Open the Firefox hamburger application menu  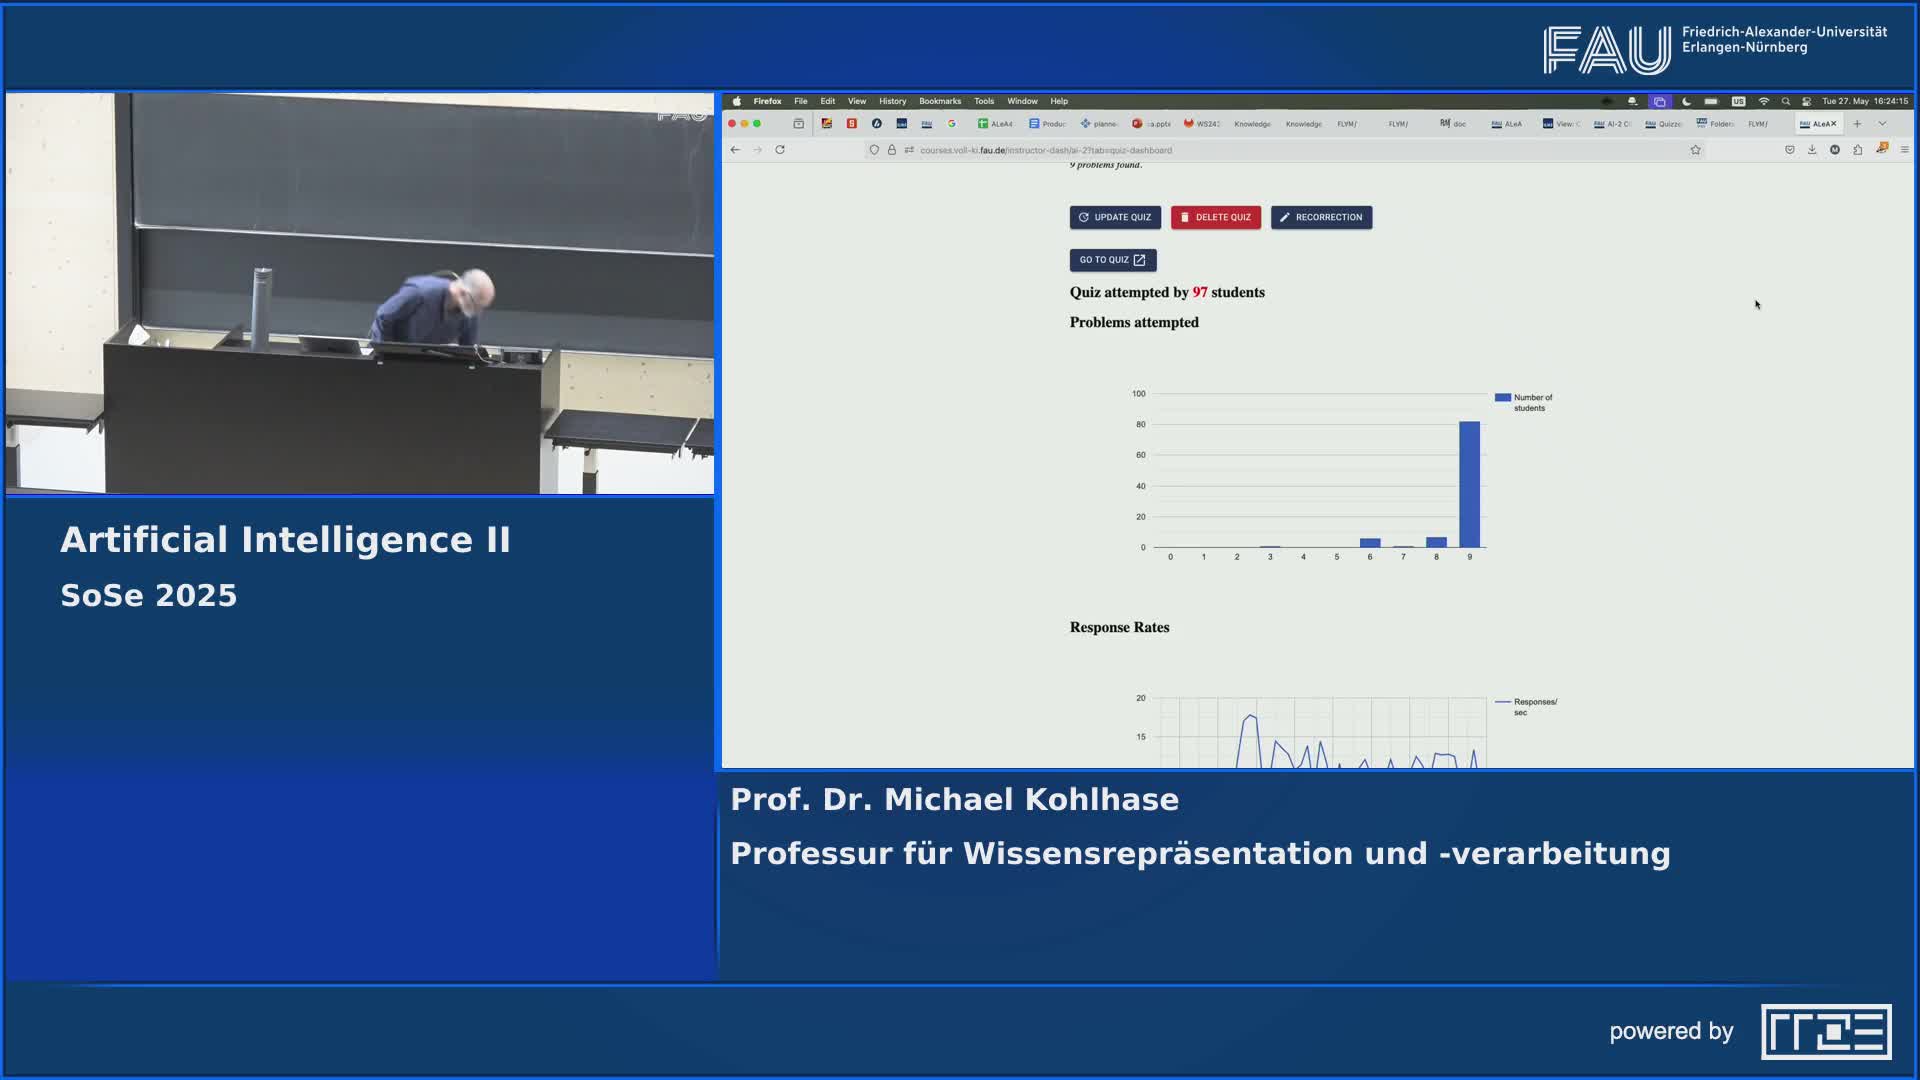click(1904, 150)
